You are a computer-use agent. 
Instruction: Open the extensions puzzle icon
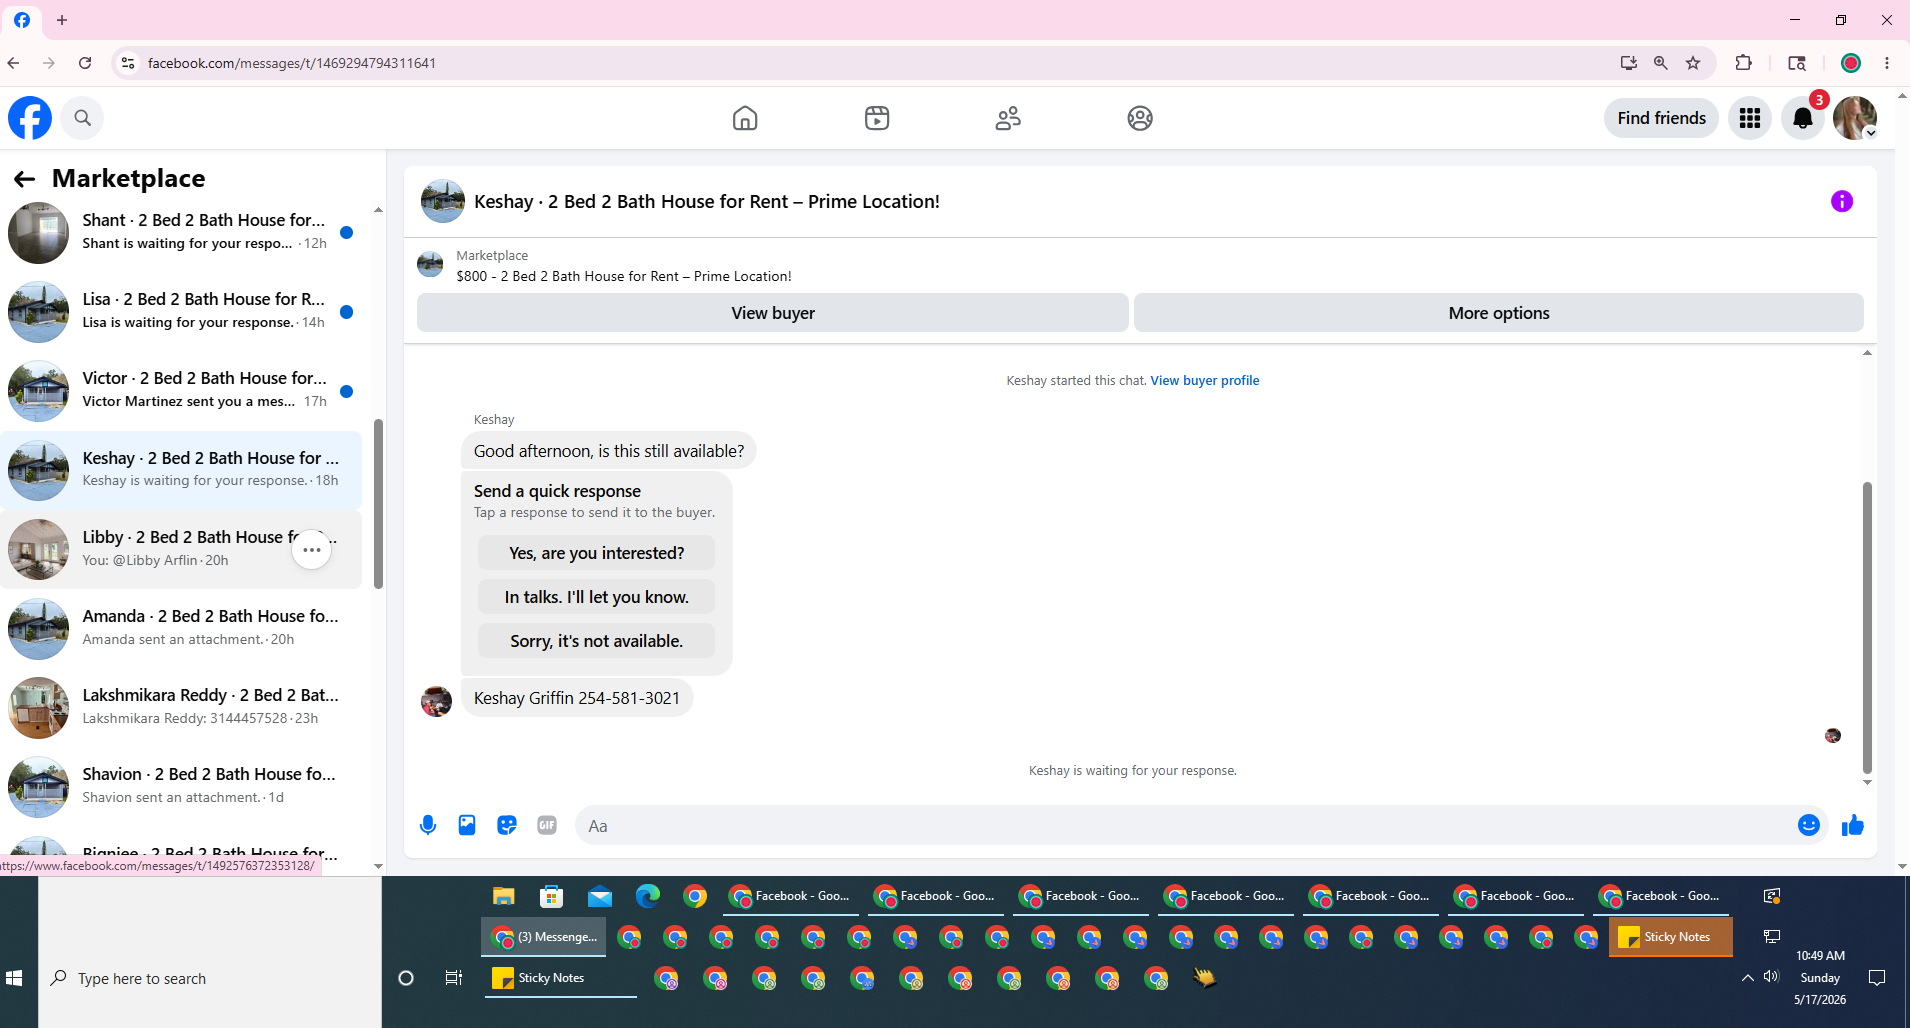(1744, 63)
